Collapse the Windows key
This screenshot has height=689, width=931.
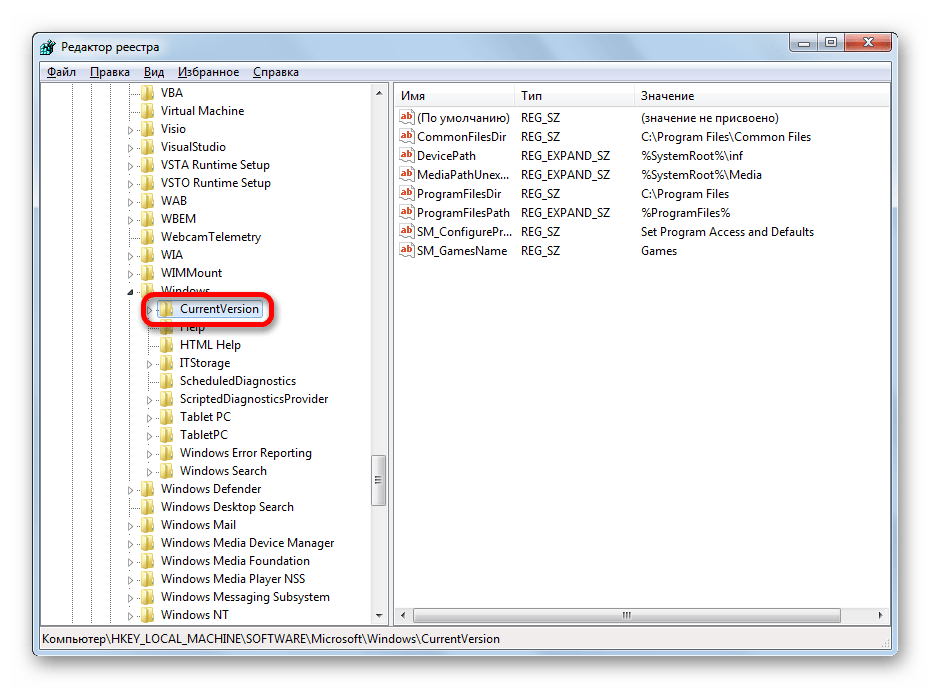click(x=131, y=292)
